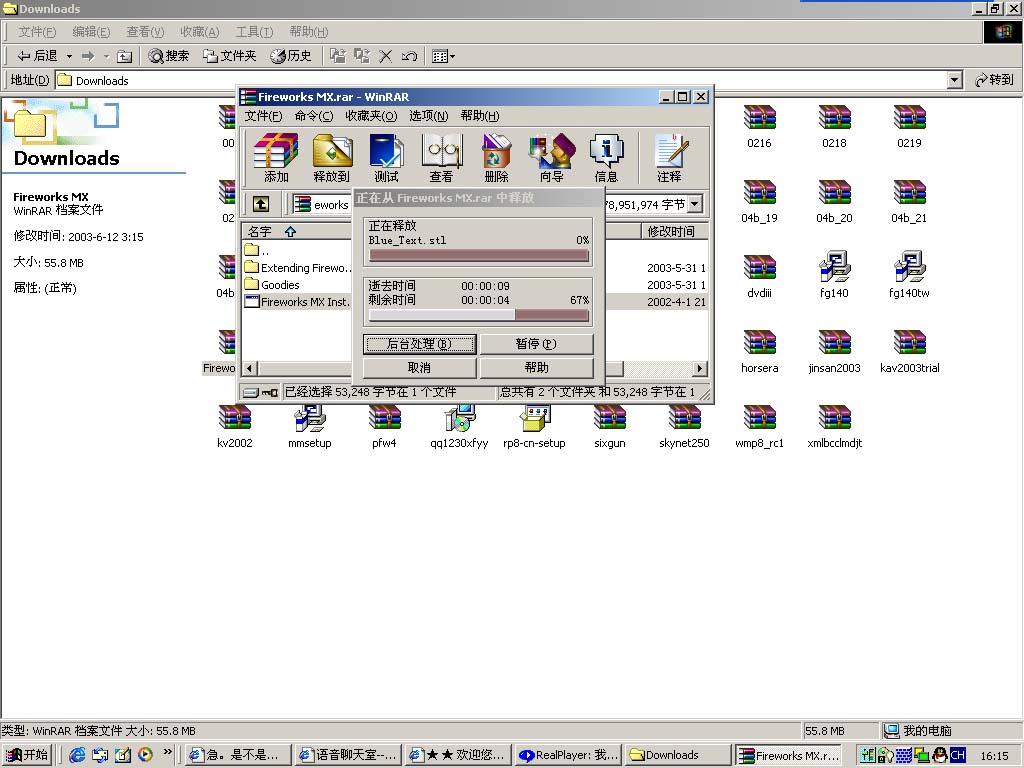Open WinRAR Commands (命令) menu
The image size is (1024, 768).
point(313,116)
